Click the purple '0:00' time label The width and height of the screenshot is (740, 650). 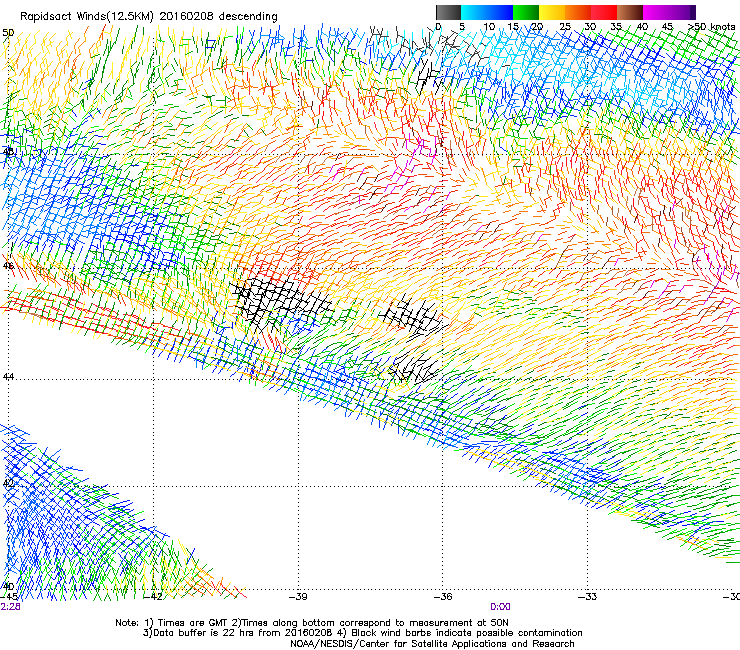500,607
